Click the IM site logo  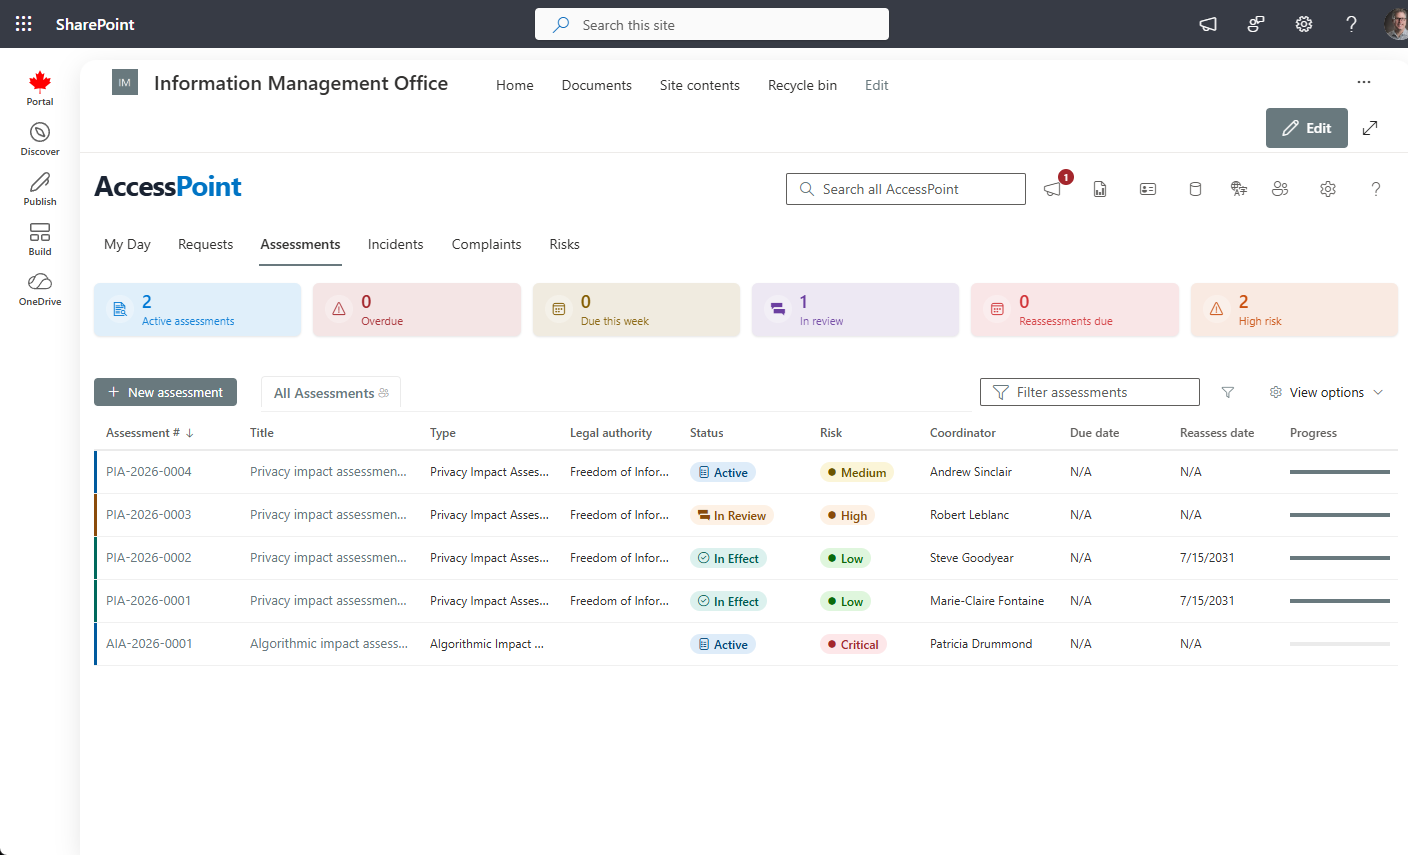click(125, 83)
